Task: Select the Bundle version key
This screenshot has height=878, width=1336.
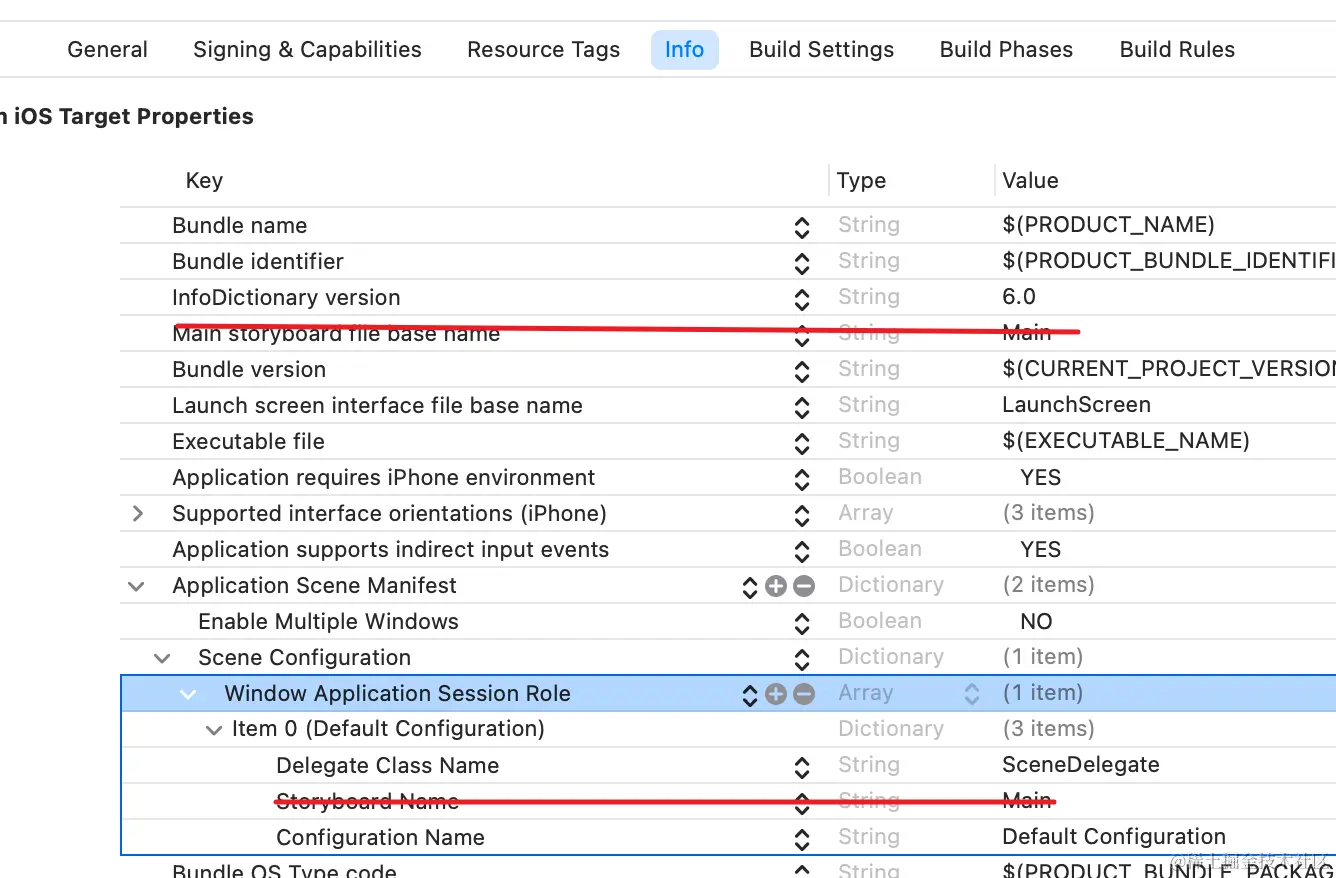Action: [249, 370]
